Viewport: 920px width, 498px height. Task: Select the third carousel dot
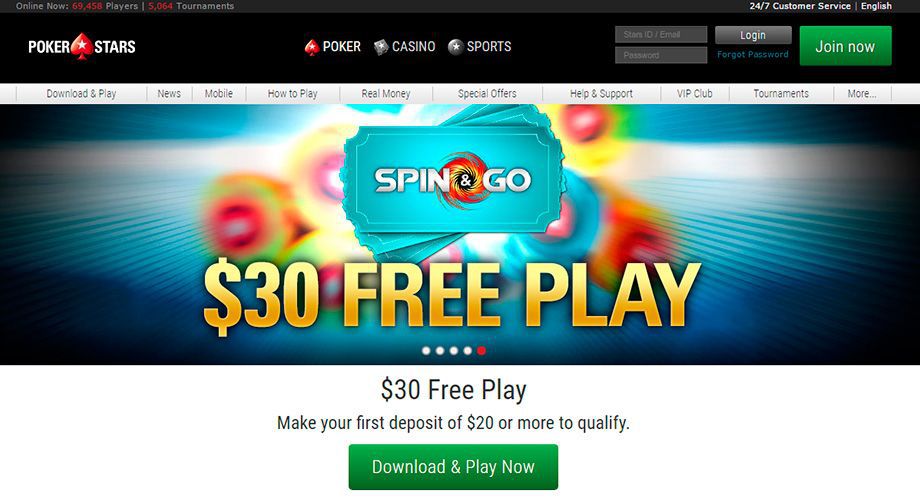pyautogui.click(x=454, y=351)
